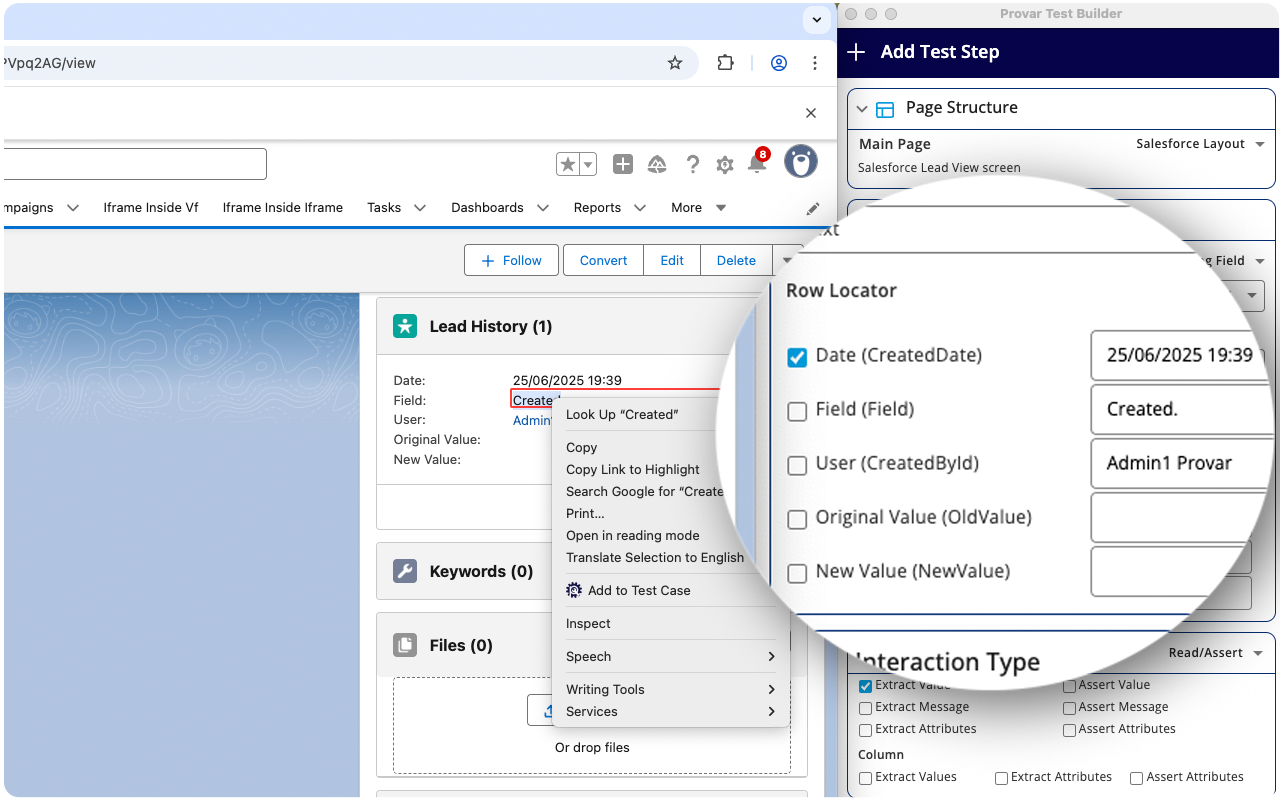Open the Global Actions plus icon

[x=623, y=164]
